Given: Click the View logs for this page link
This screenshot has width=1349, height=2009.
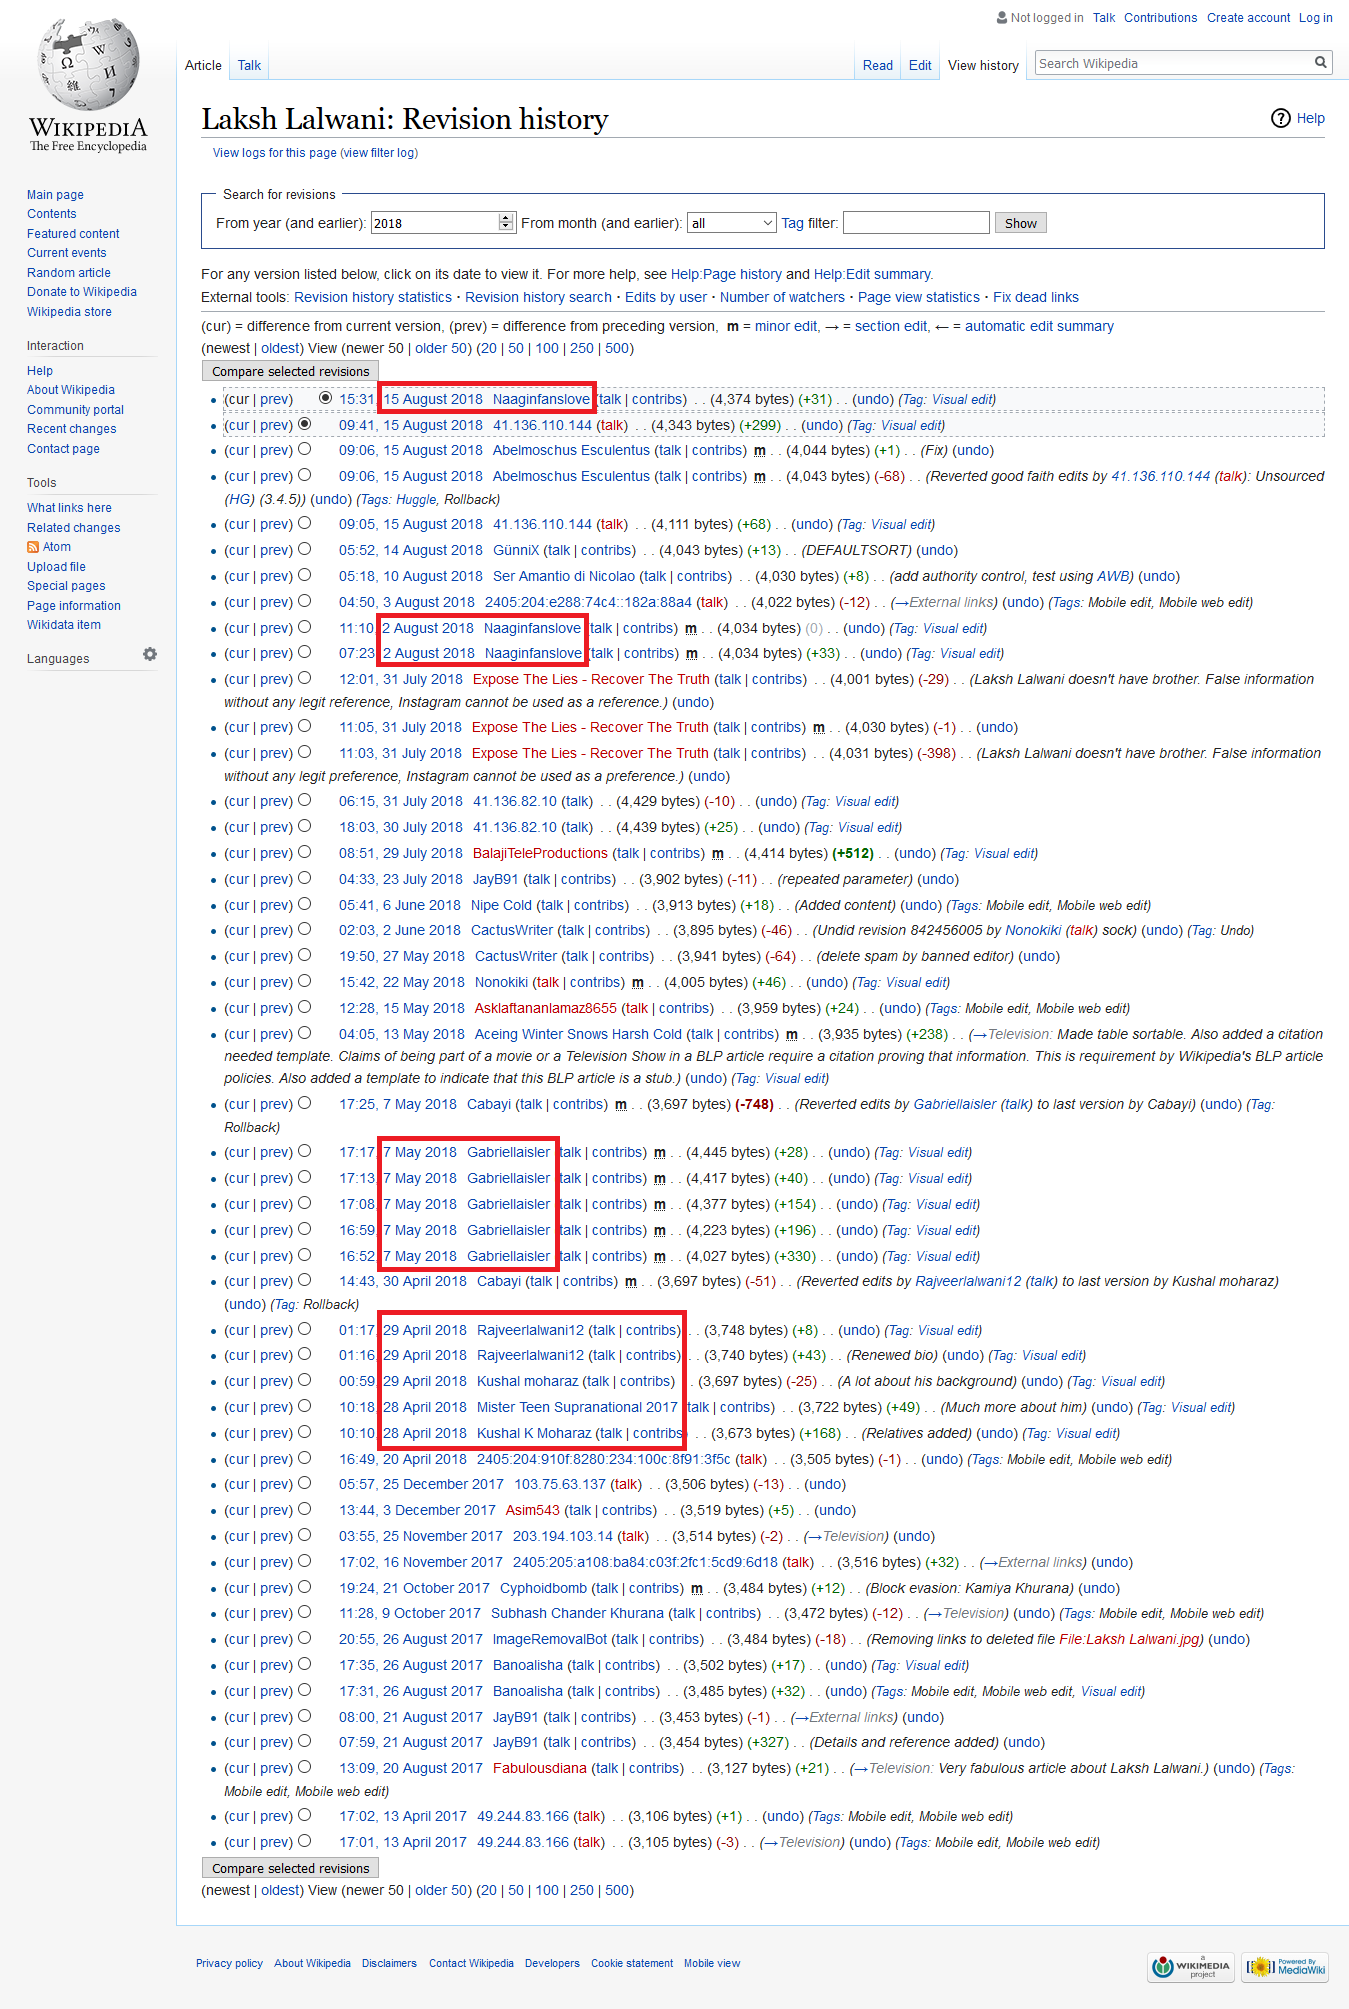Looking at the screenshot, I should pyautogui.click(x=274, y=153).
